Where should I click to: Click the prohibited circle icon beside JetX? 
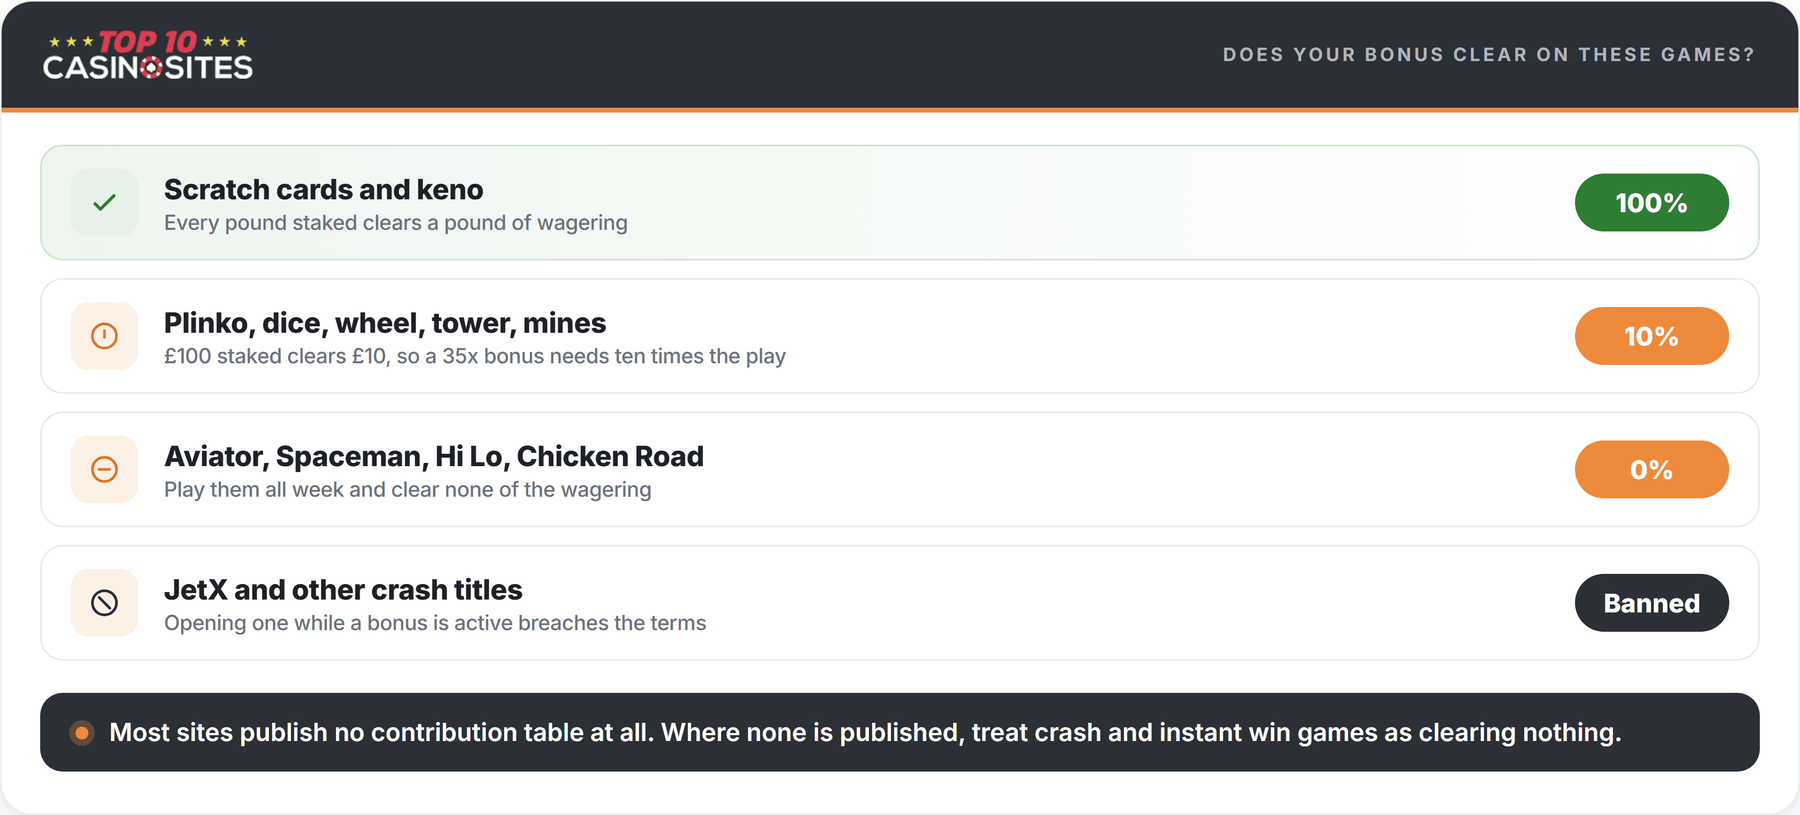pos(104,603)
